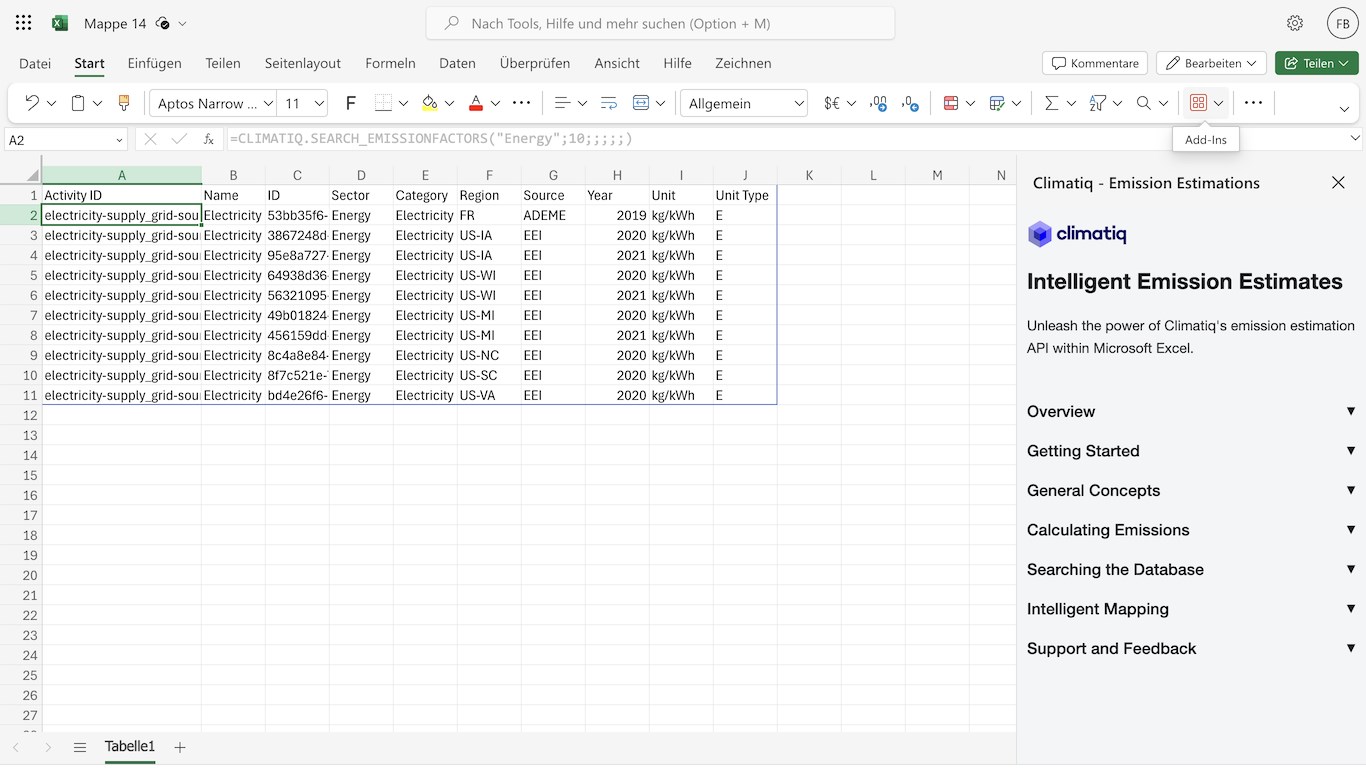Click the merge cells icon
Image resolution: width=1366 pixels, height=768 pixels.
641,103
